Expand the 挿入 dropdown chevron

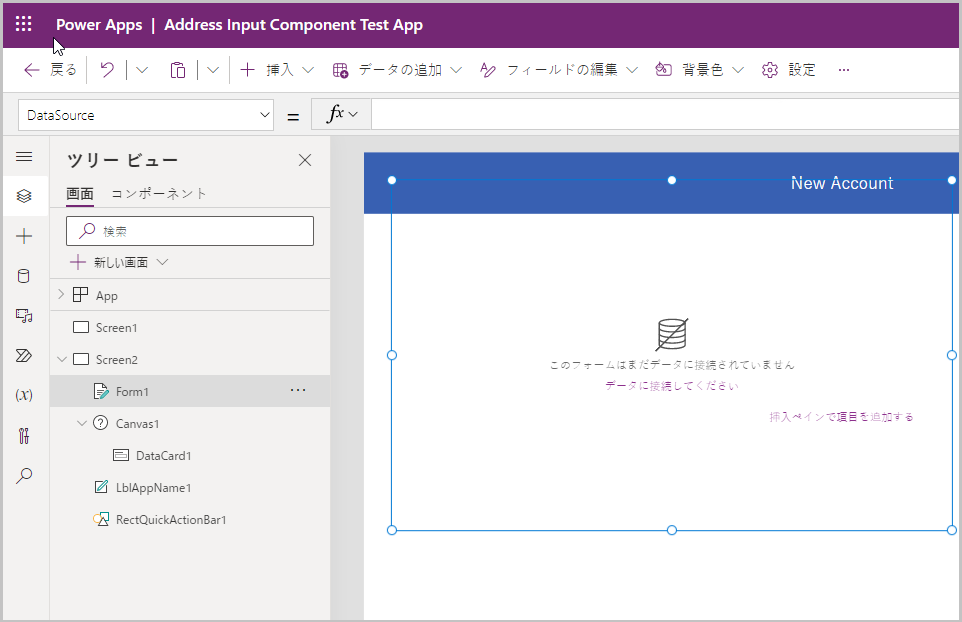point(308,70)
